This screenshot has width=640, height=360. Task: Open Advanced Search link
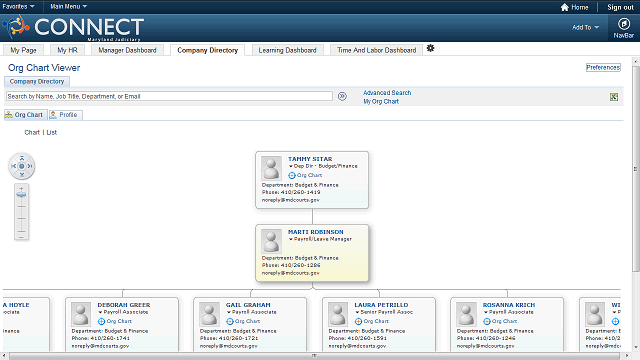click(387, 93)
